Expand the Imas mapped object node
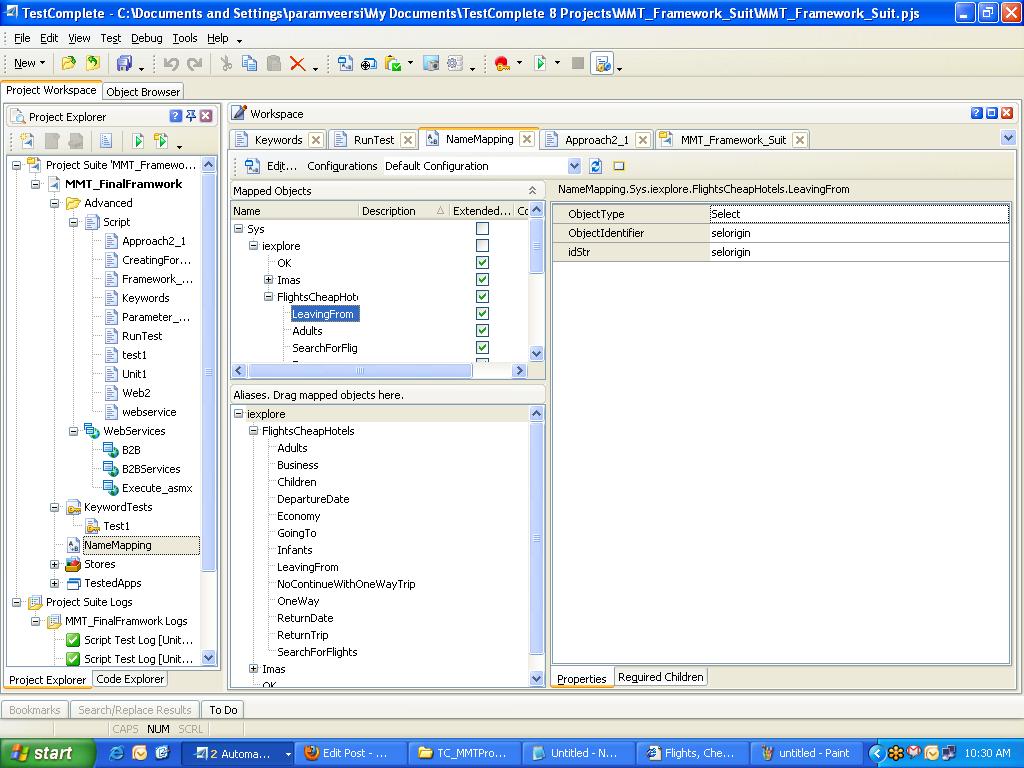This screenshot has height=768, width=1024. click(268, 280)
